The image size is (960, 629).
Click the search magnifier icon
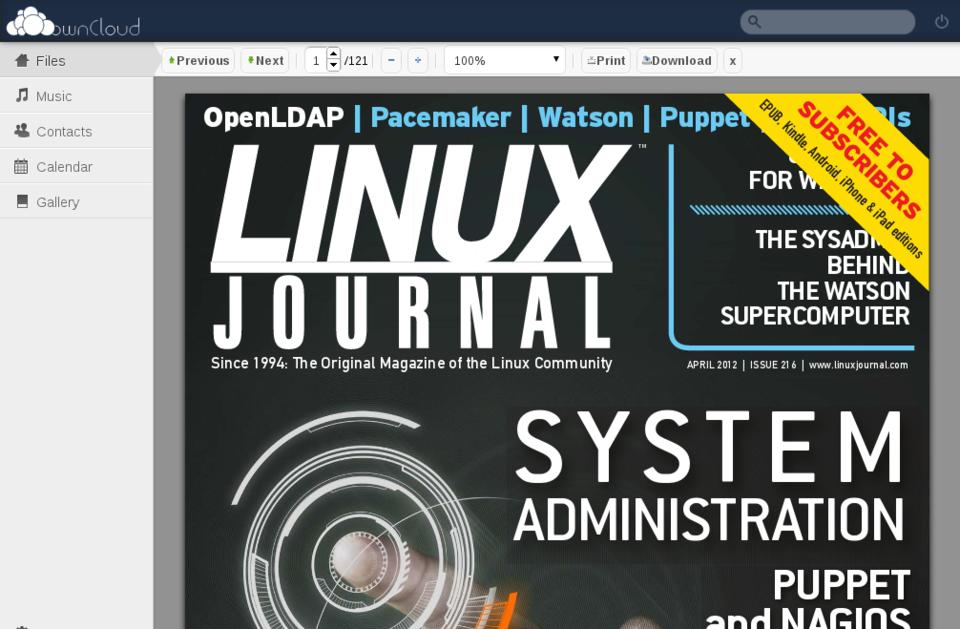coord(754,22)
